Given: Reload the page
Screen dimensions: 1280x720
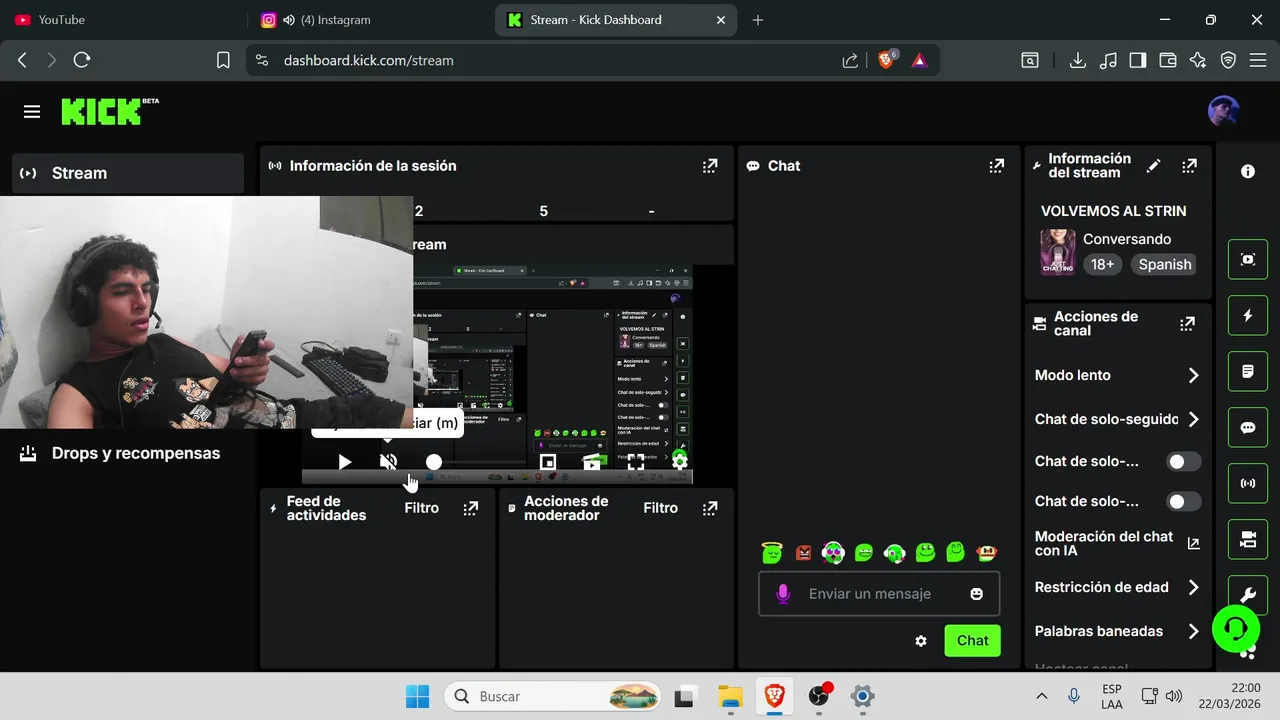Looking at the screenshot, I should (82, 60).
